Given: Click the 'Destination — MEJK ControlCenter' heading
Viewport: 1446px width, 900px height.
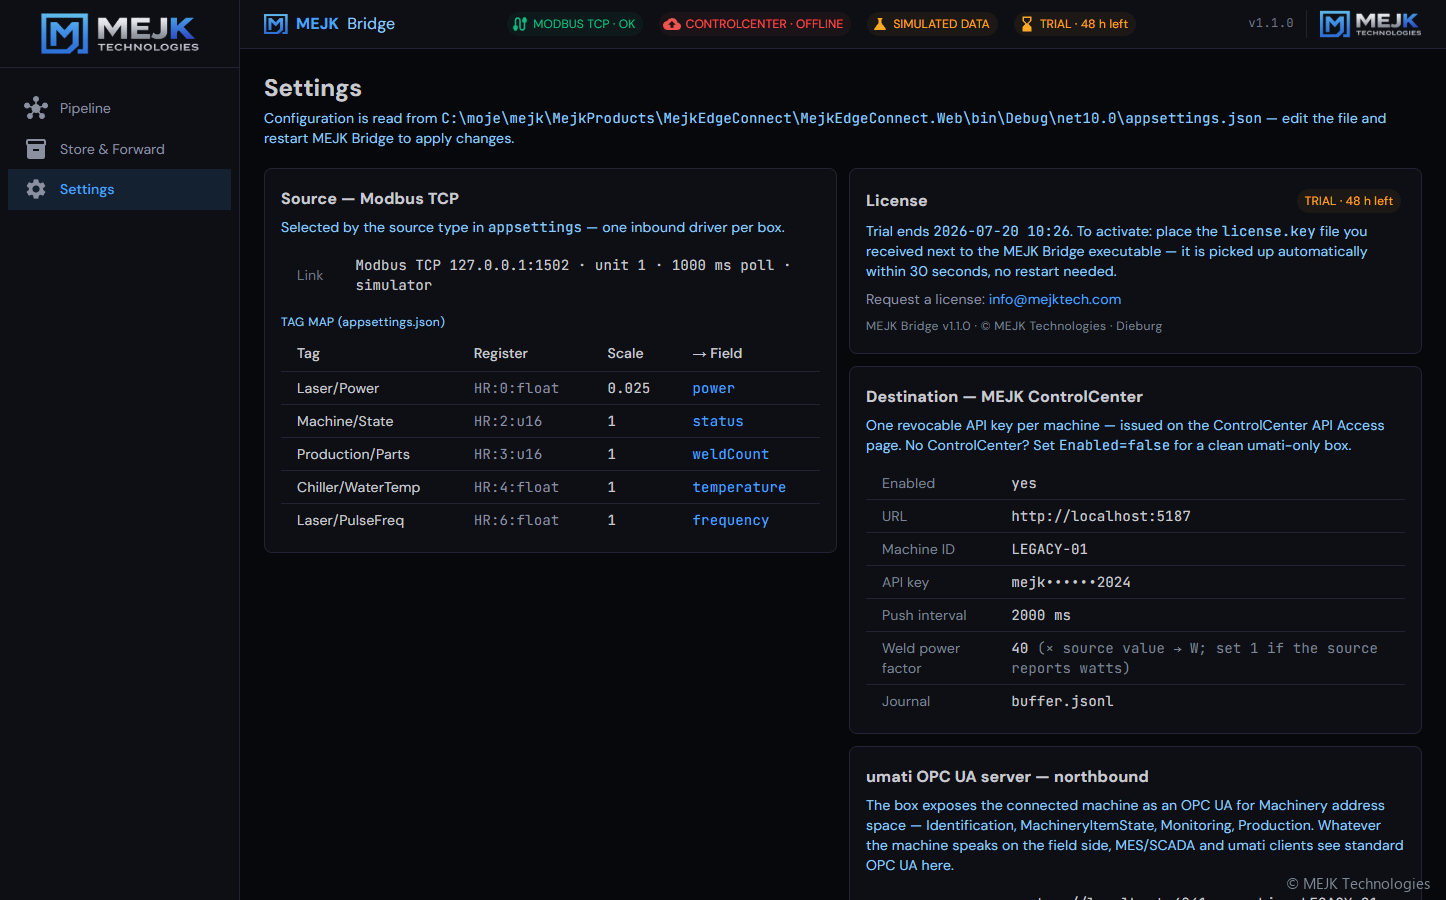Looking at the screenshot, I should click(x=1004, y=397).
